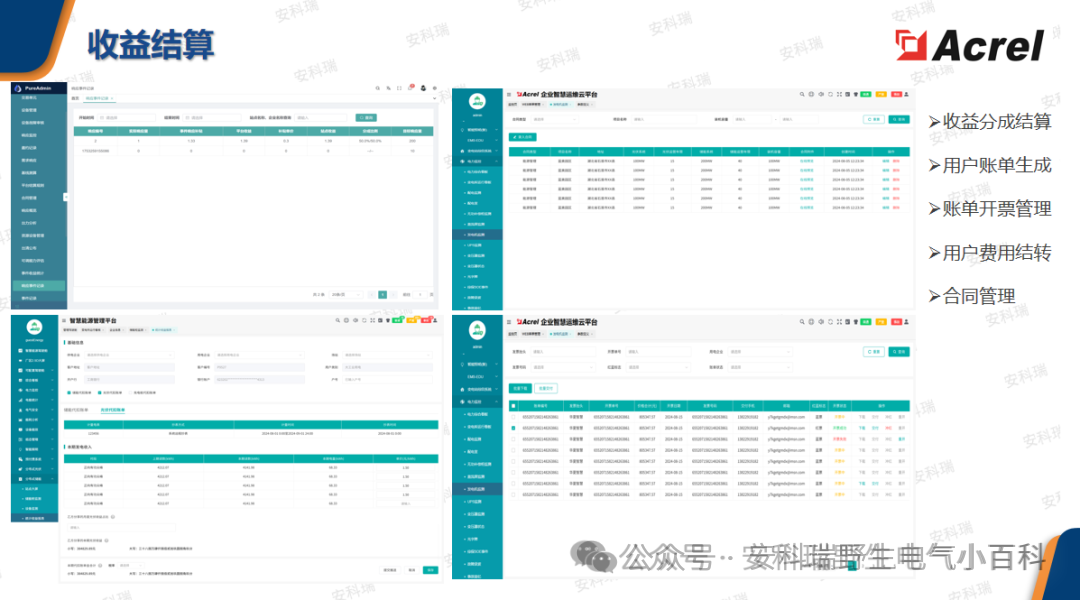Viewport: 1080px width, 600px height.
Task: Click hamburger menu icon in contract list window
Action: coord(509,94)
